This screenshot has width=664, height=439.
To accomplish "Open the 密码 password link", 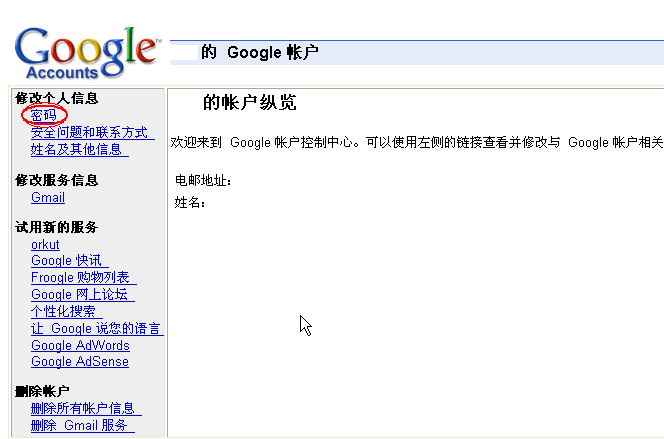I will pos(44,115).
